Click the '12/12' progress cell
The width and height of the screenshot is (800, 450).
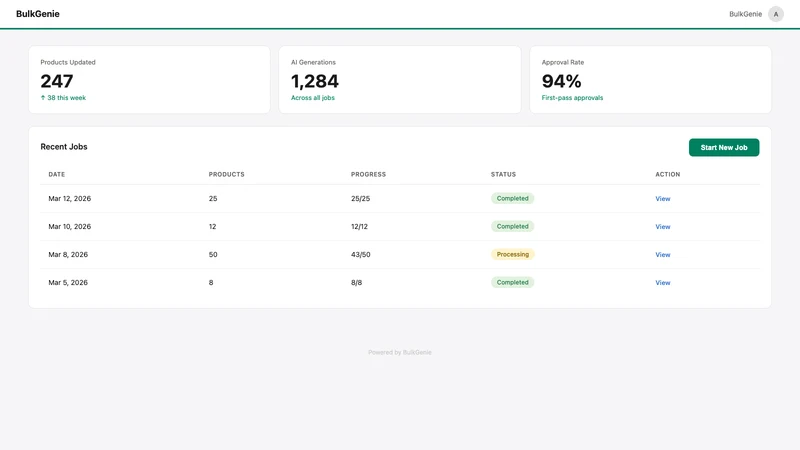tap(359, 227)
